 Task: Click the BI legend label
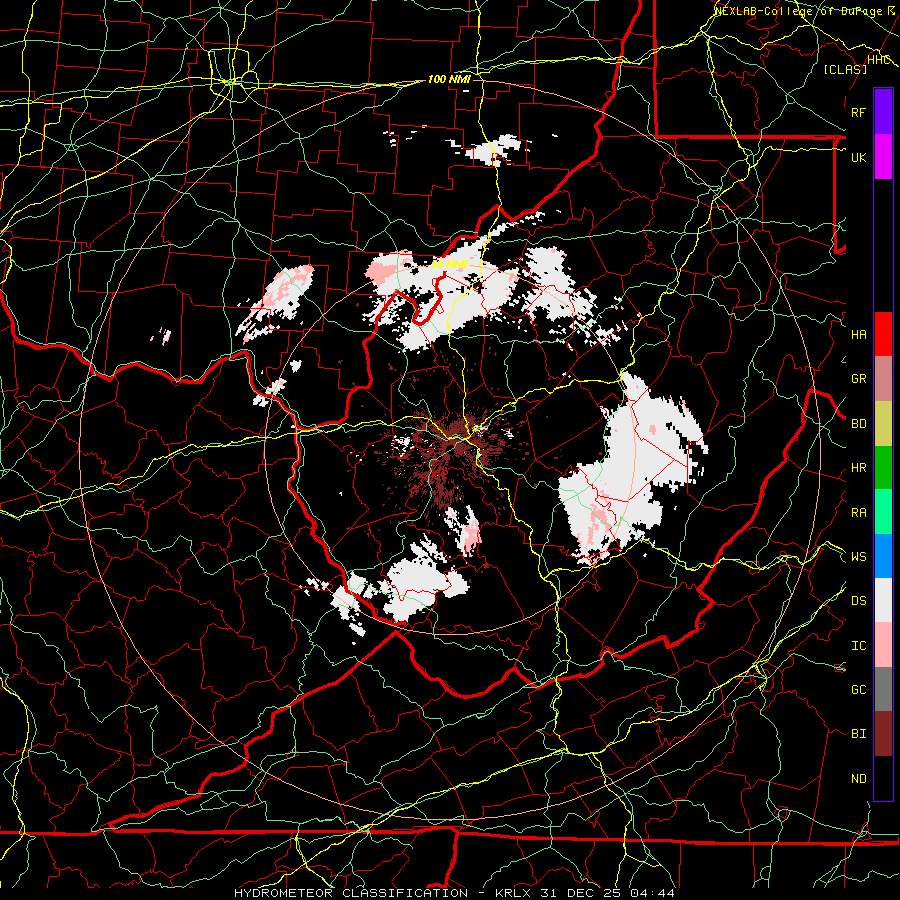point(858,734)
